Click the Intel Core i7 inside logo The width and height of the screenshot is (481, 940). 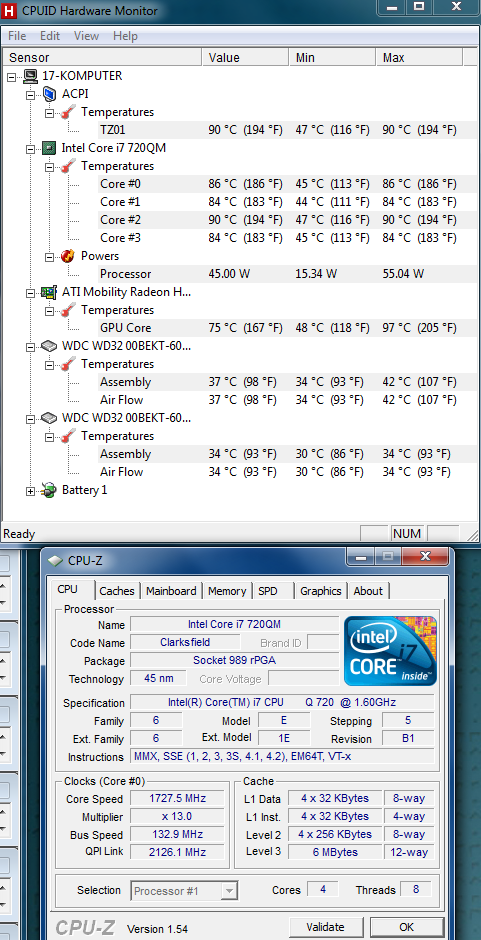pyautogui.click(x=390, y=650)
